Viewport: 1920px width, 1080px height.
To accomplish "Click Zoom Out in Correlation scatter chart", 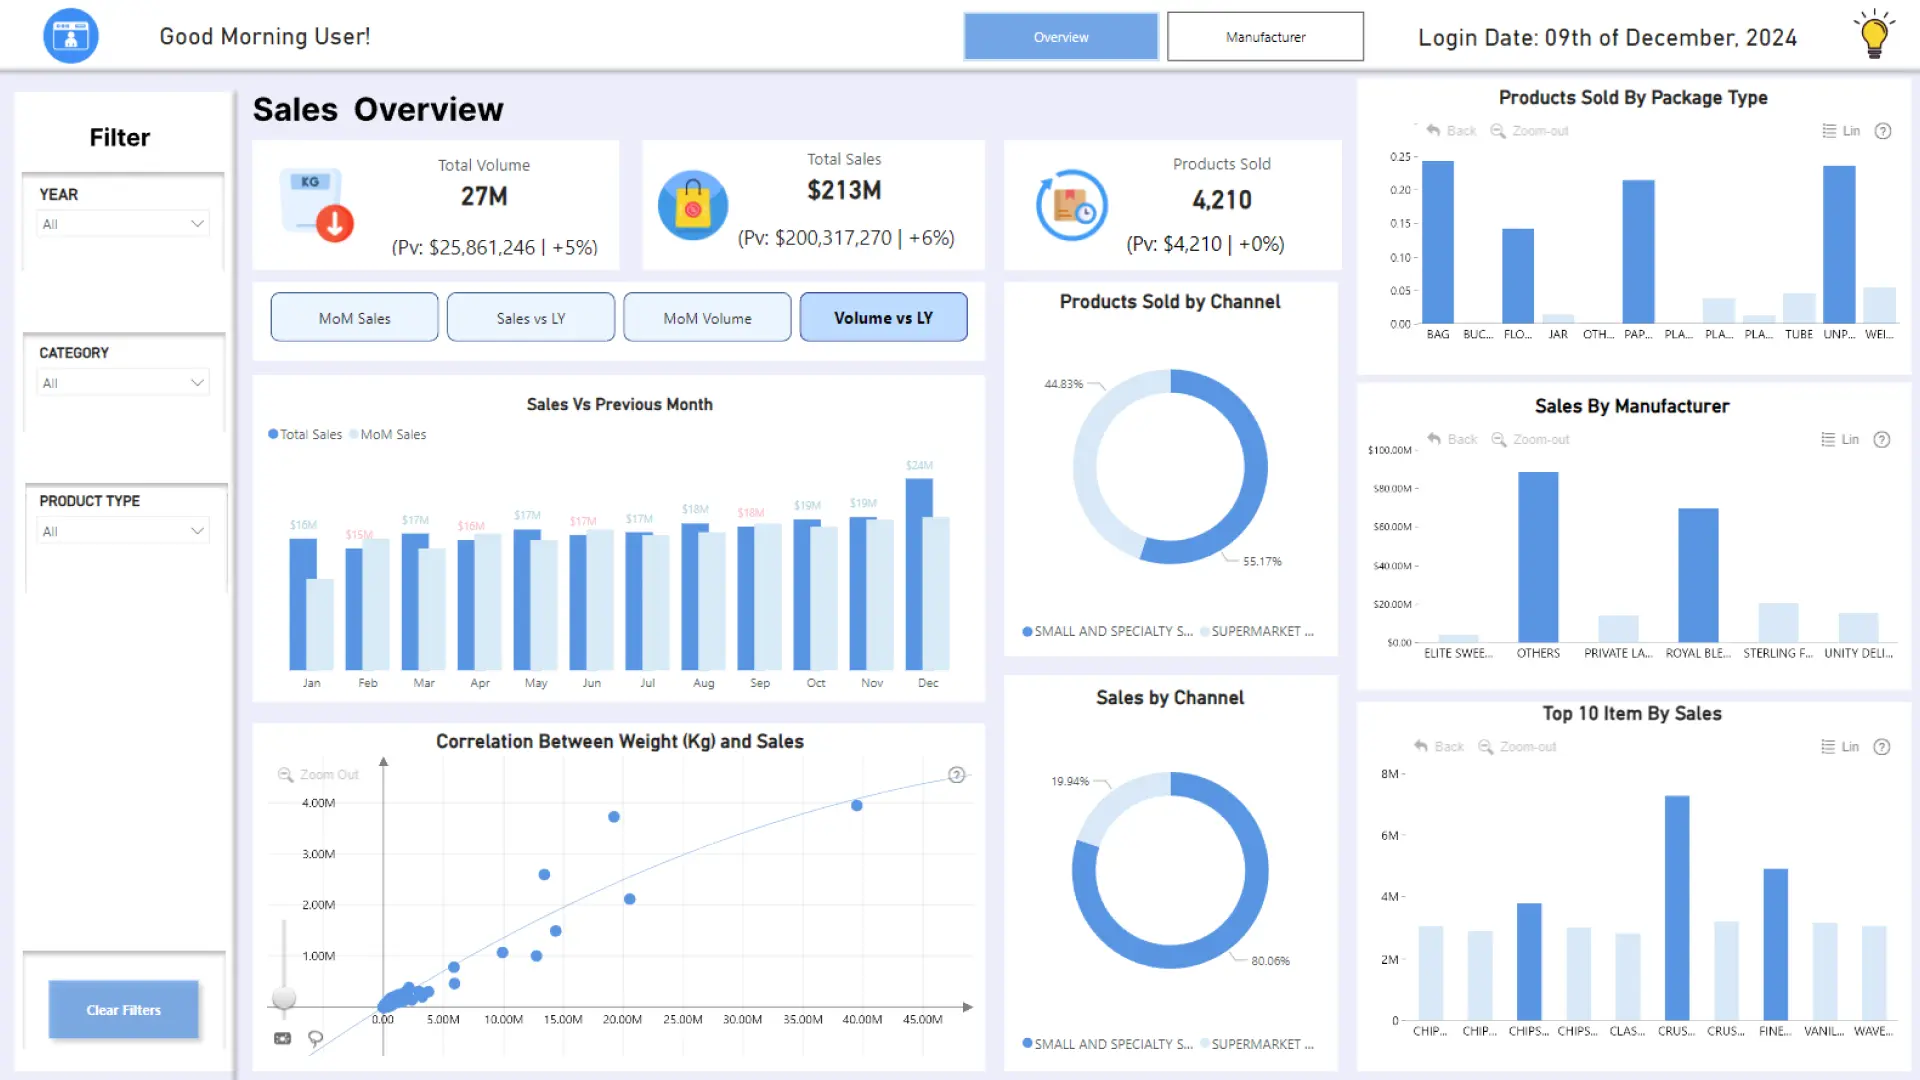I will pyautogui.click(x=318, y=774).
